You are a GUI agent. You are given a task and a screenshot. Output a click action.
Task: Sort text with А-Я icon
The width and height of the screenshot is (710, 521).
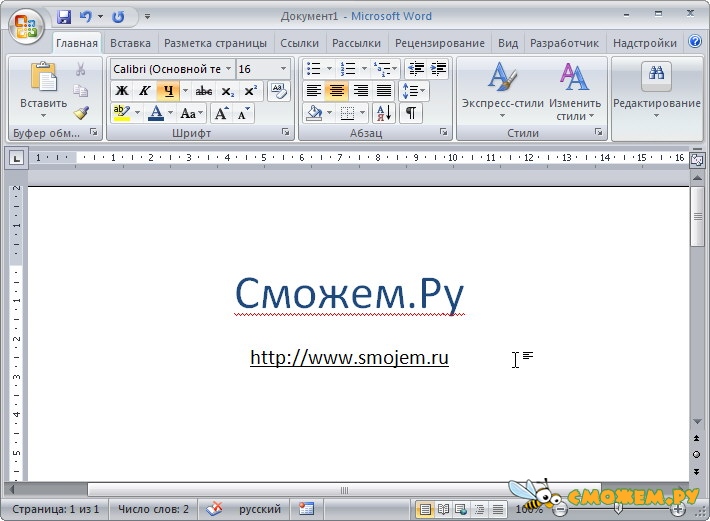tap(384, 113)
